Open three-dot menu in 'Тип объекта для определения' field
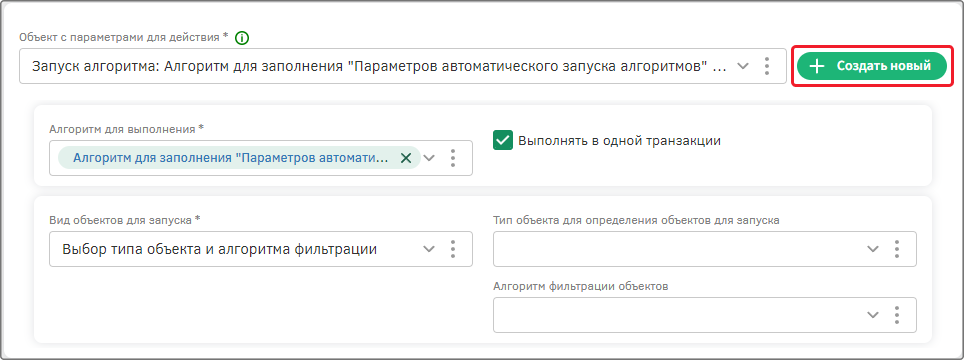The image size is (964, 360). coord(897,249)
